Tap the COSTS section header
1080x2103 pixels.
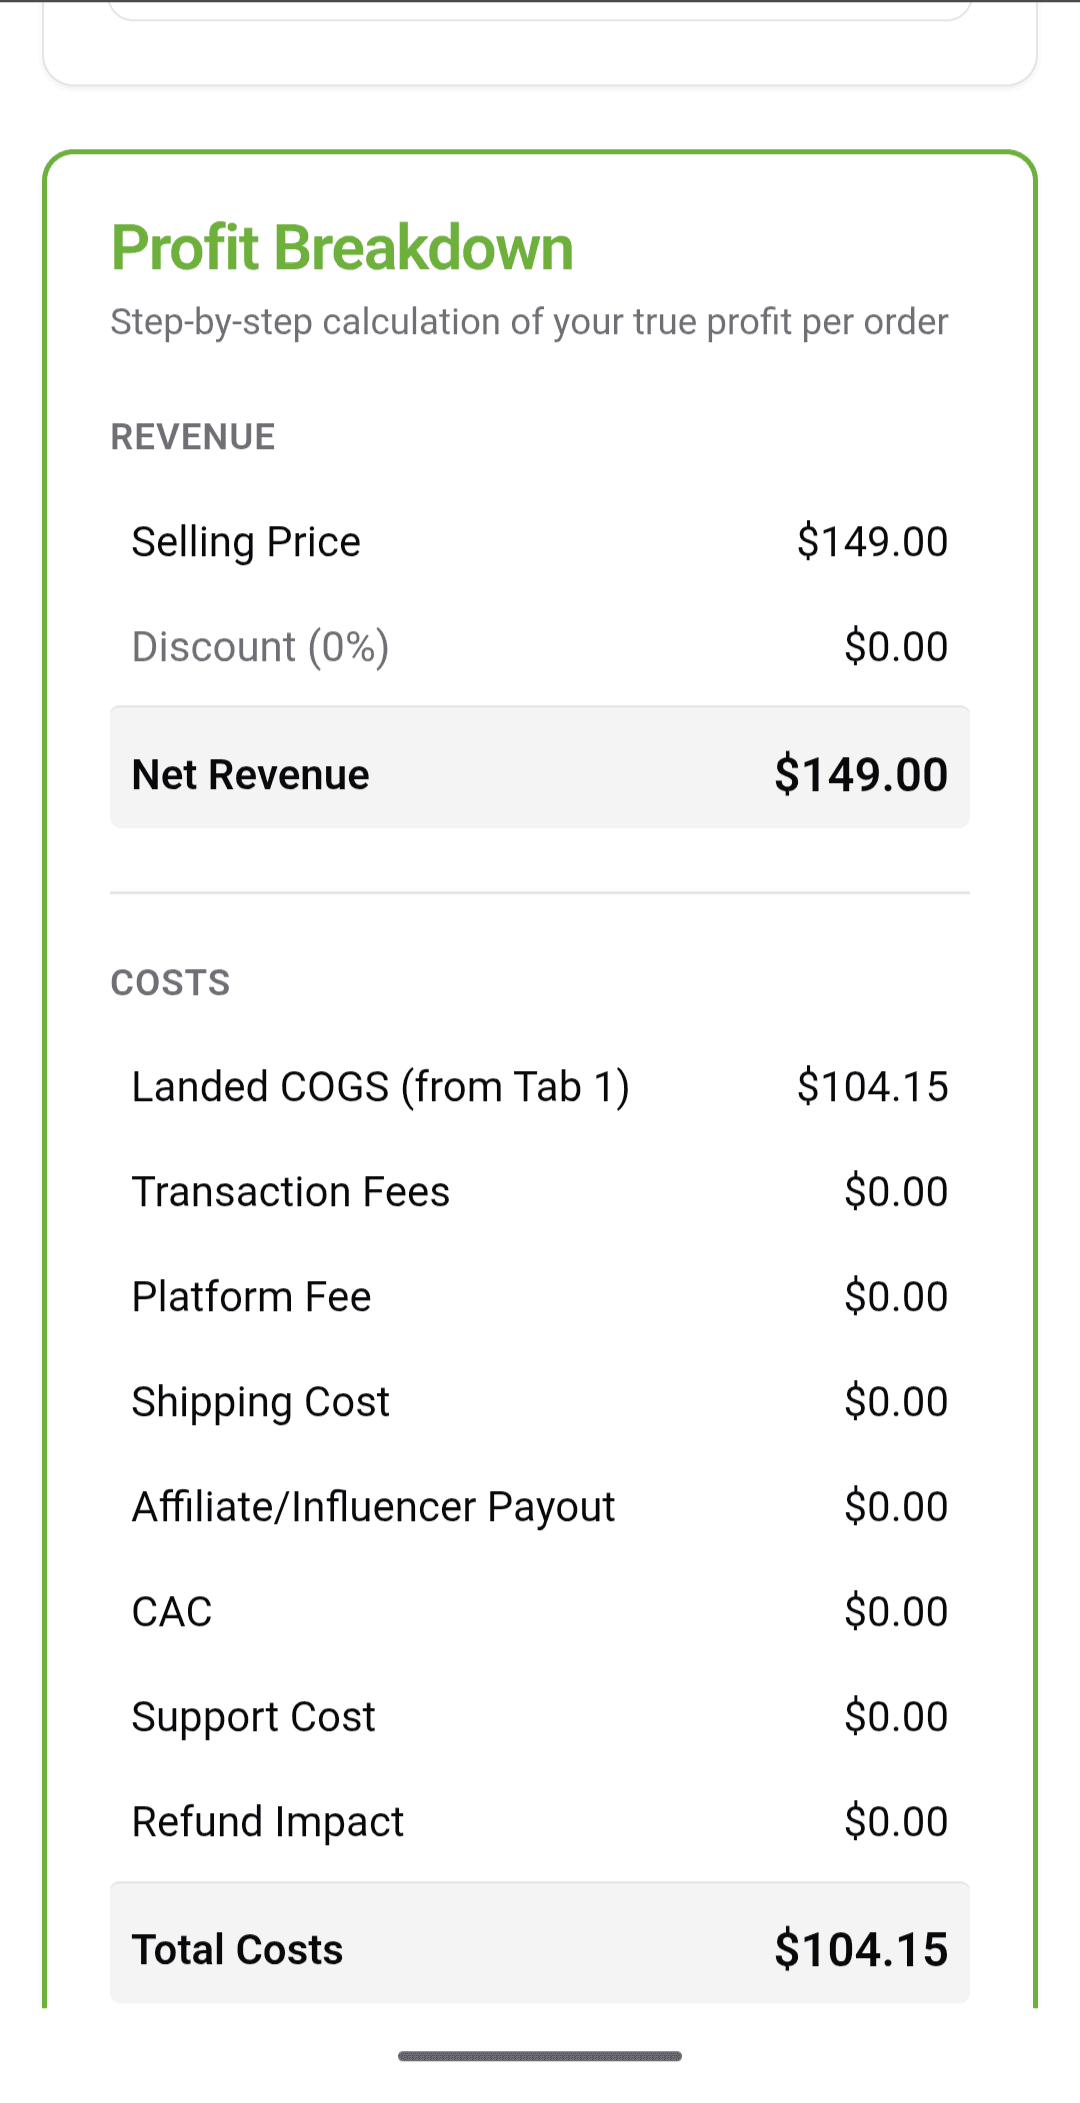[170, 983]
